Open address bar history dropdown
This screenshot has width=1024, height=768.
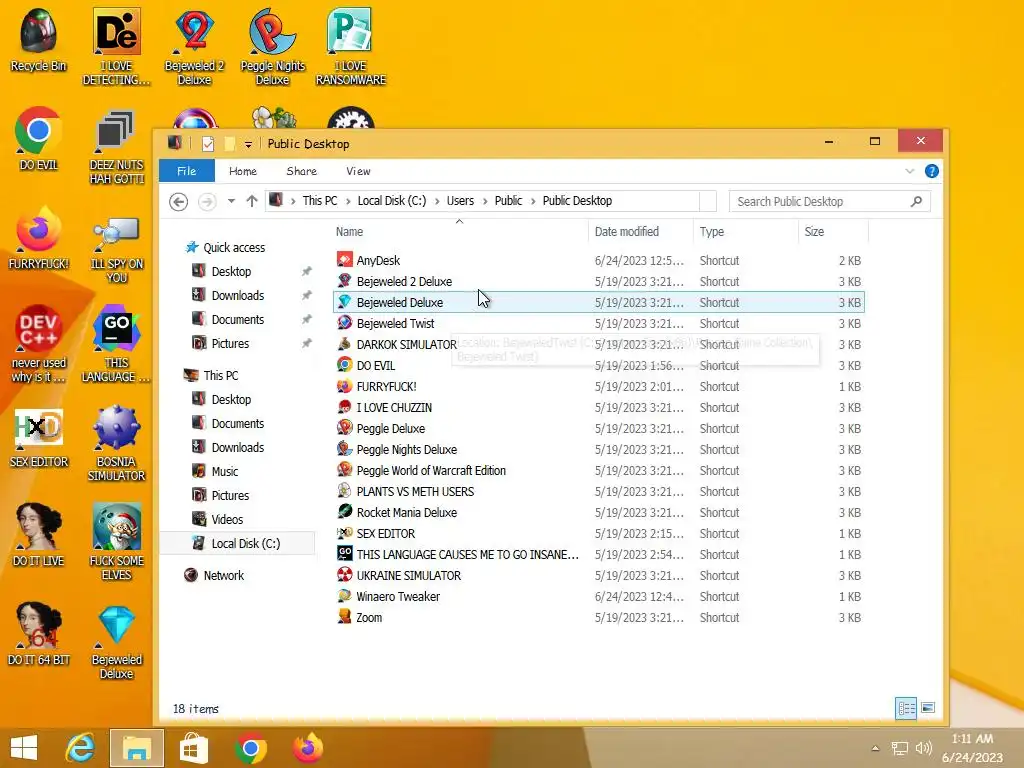[708, 201]
